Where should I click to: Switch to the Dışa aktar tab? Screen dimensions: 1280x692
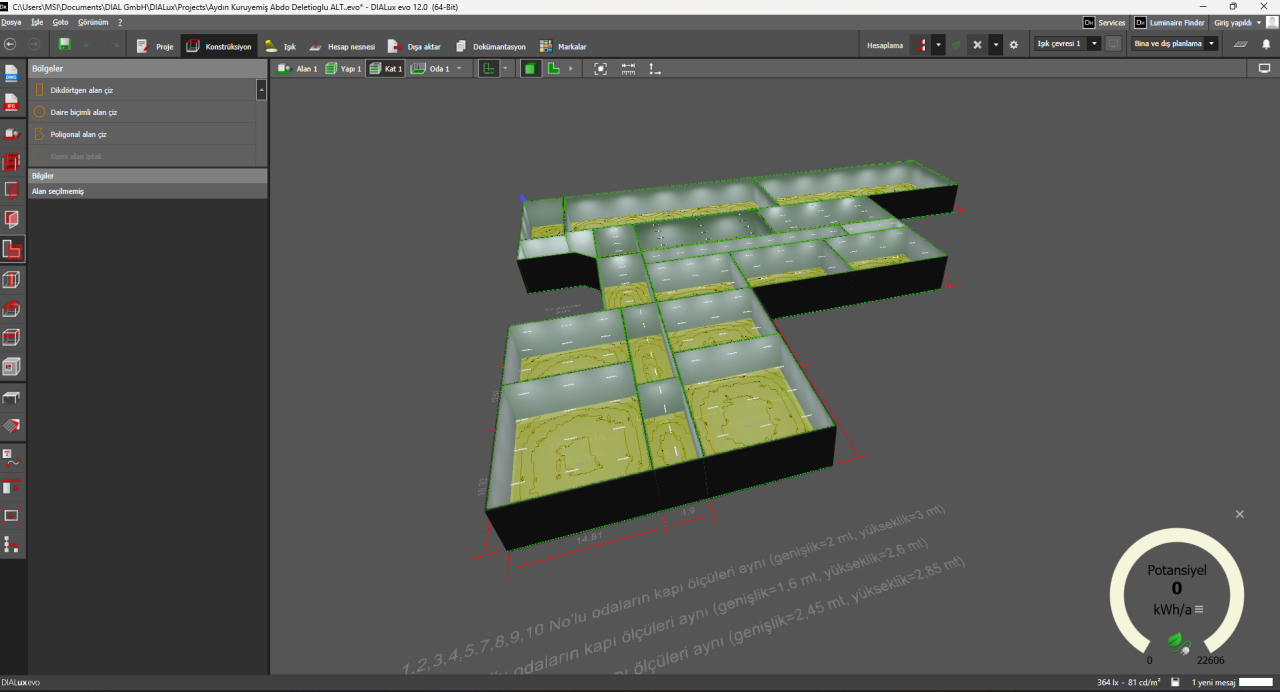[414, 46]
